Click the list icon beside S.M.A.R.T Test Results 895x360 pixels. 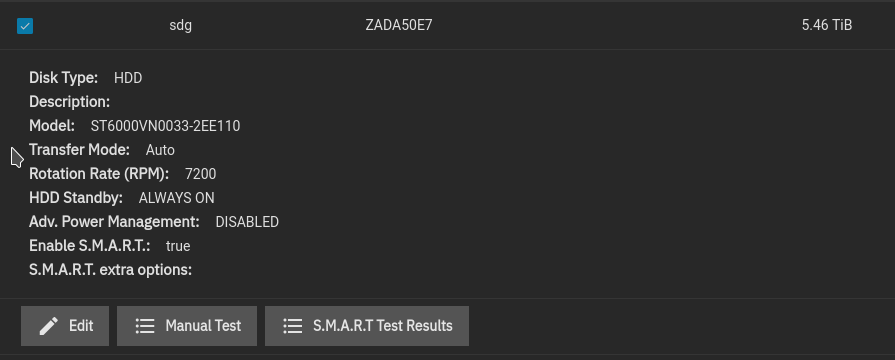click(293, 326)
